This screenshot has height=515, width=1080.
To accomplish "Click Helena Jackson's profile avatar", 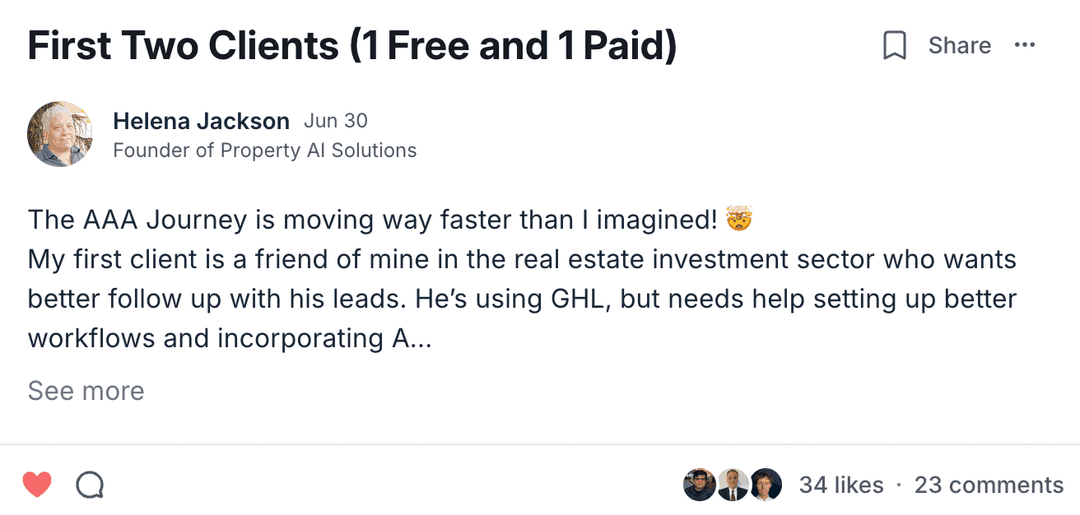I will click(x=60, y=134).
